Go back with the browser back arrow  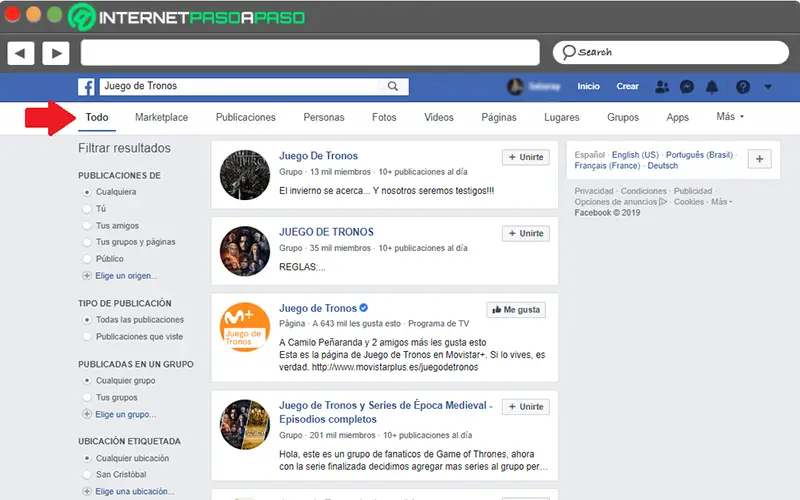click(20, 53)
